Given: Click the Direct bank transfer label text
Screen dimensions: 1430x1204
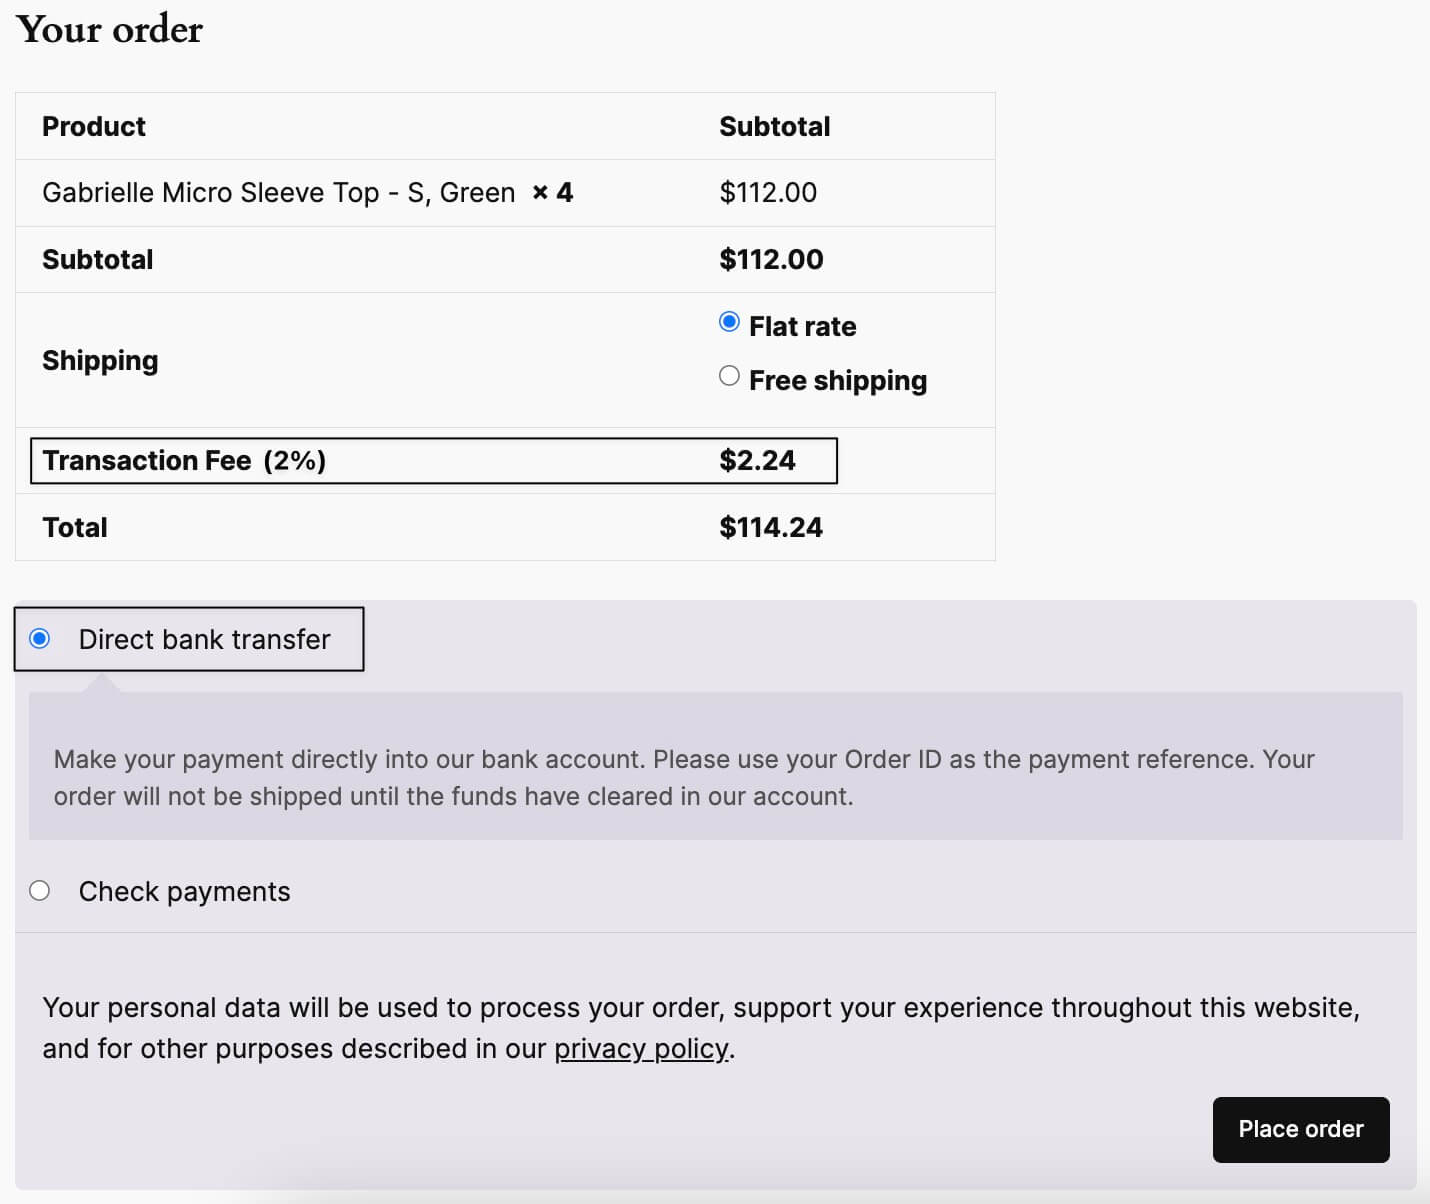Looking at the screenshot, I should tap(205, 639).
